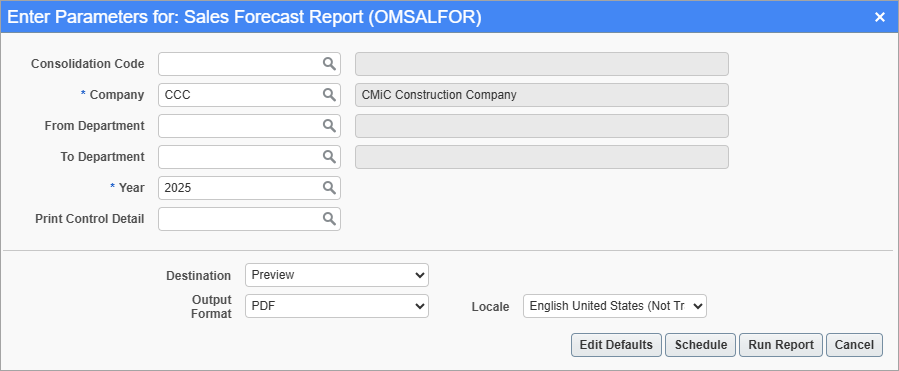Open Print Control Detail lookup icon

click(x=329, y=218)
